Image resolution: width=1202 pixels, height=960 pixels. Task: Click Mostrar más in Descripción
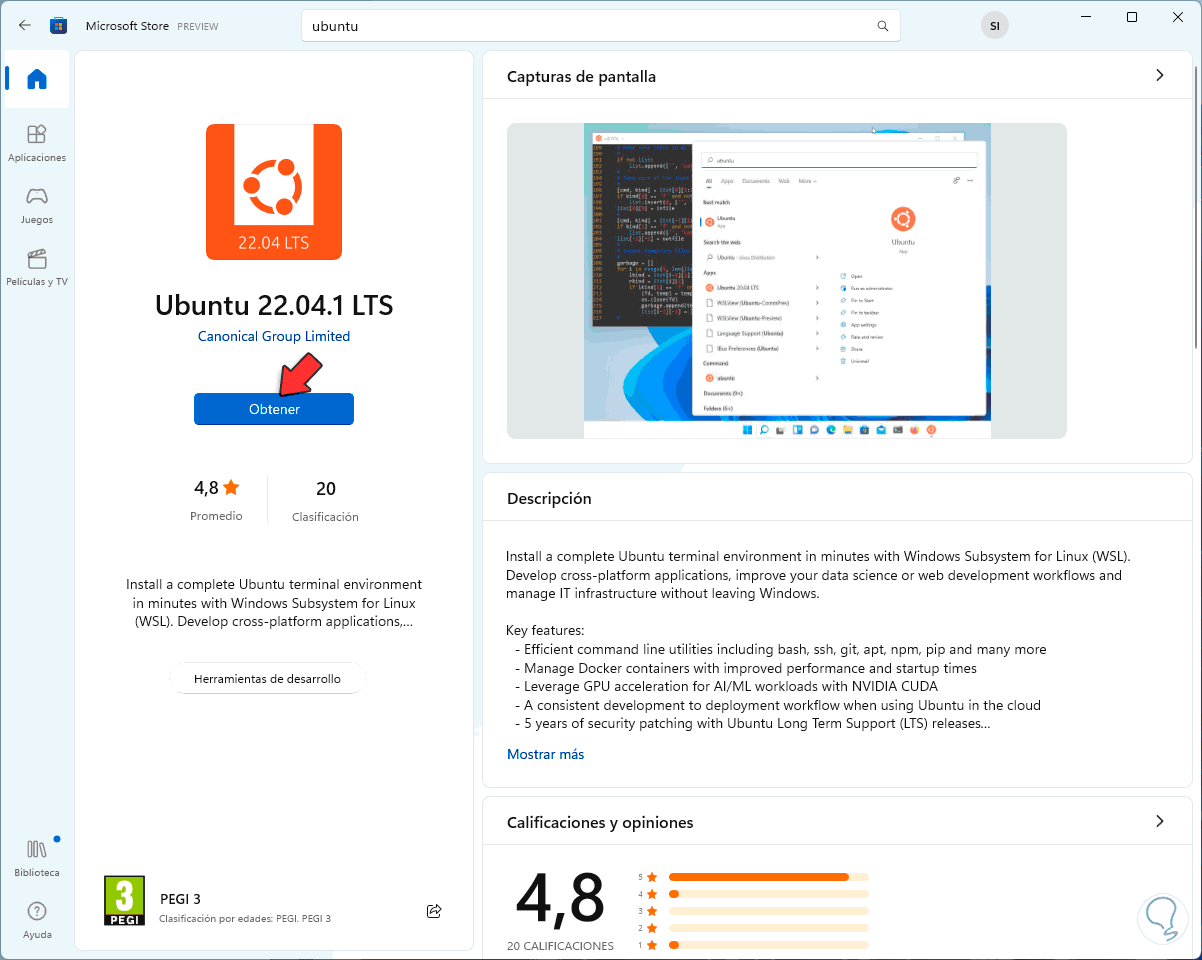point(546,754)
